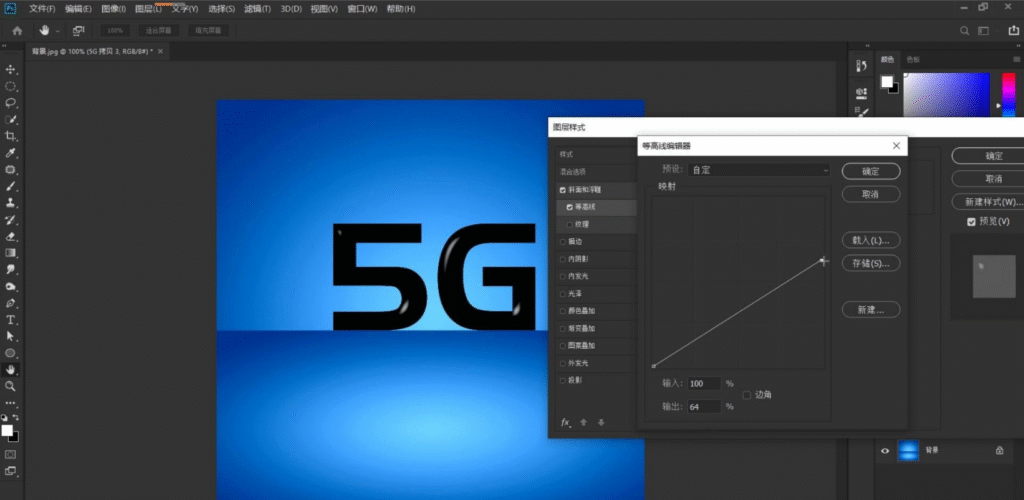Enable the 纹理 checkbox
The height and width of the screenshot is (500, 1024).
click(x=569, y=225)
